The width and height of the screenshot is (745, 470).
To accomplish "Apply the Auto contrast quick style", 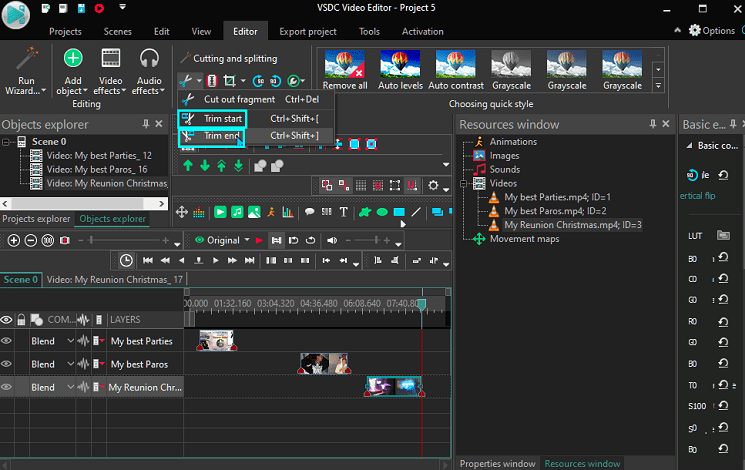I will pyautogui.click(x=456, y=70).
